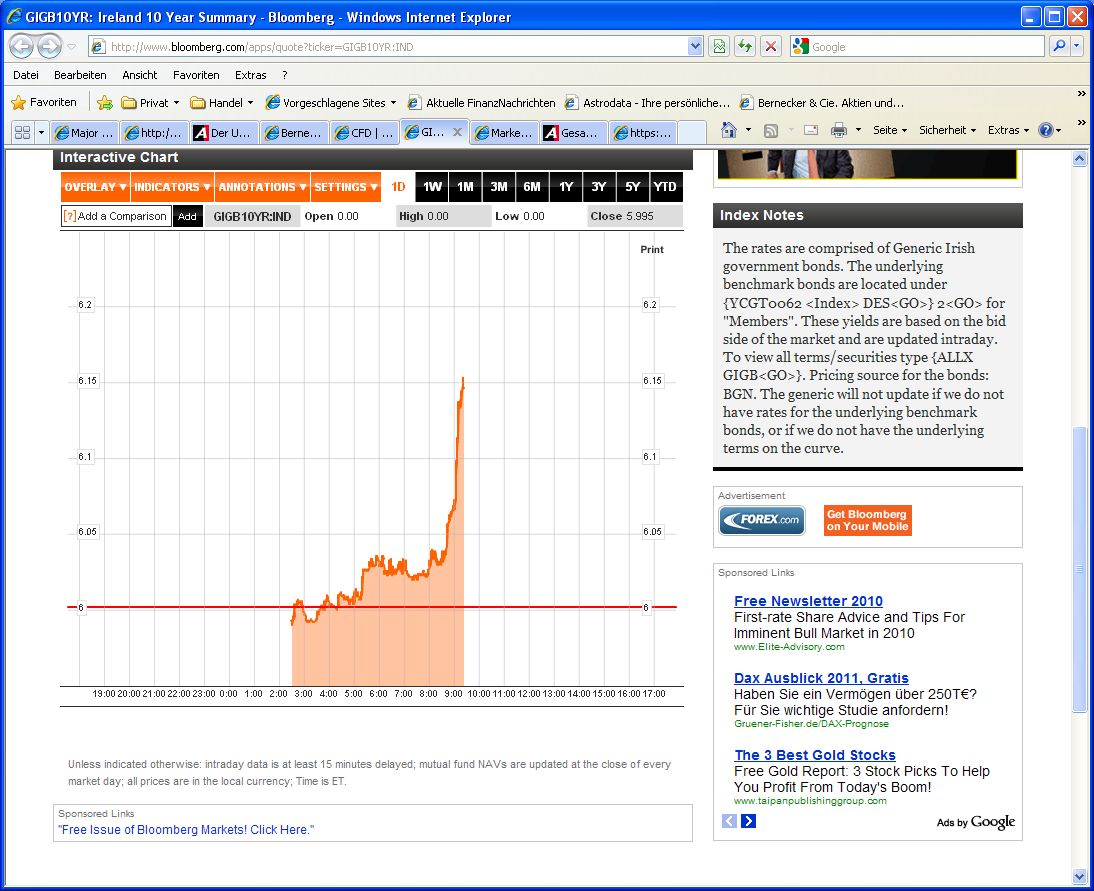Screen dimensions: 1094x891
Task: Go back with the browser Back arrow
Action: [x=22, y=47]
